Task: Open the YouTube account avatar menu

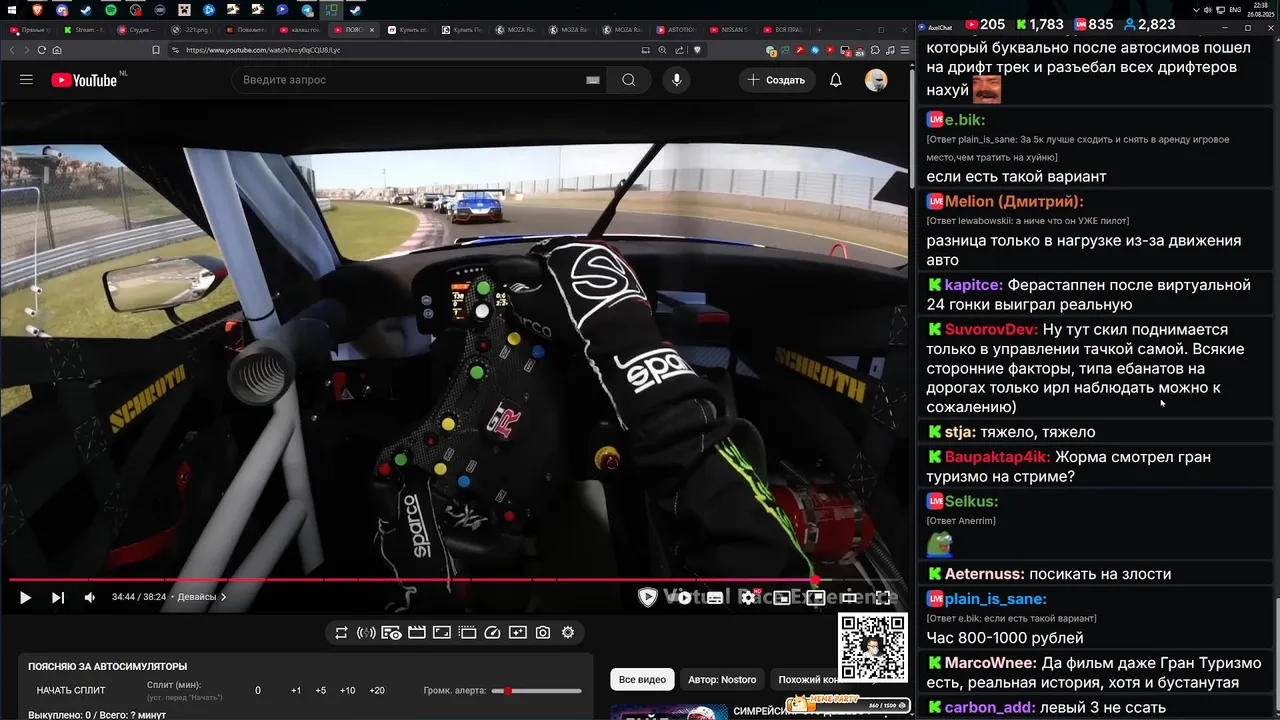Action: pos(876,80)
